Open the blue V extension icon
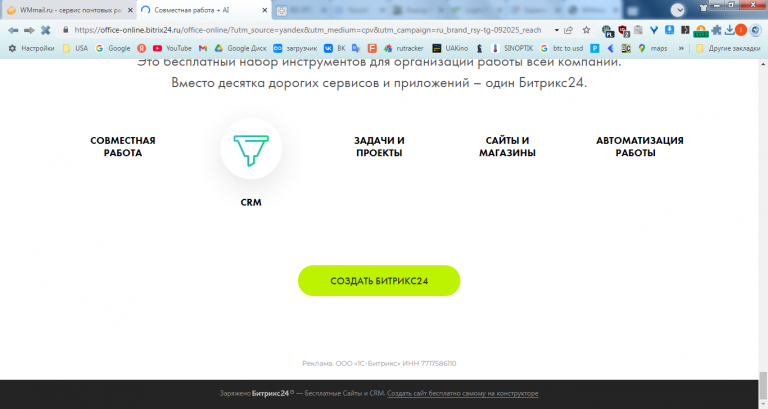The height and width of the screenshot is (409, 768). 654,30
